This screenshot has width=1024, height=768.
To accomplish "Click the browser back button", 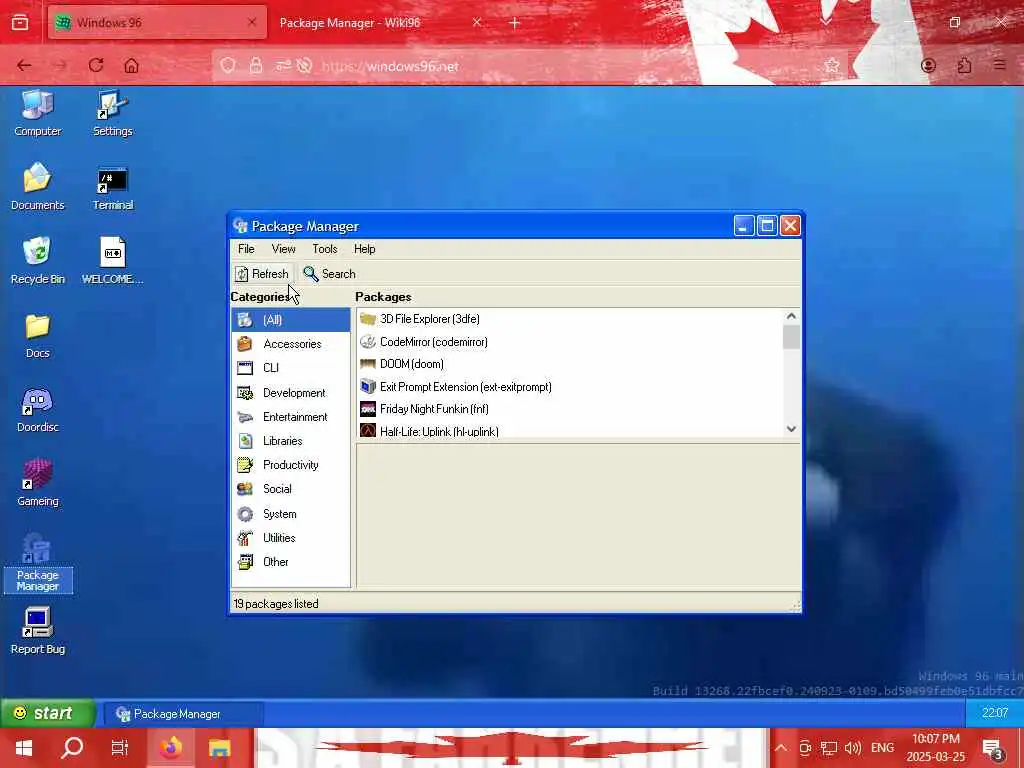I will [24, 65].
